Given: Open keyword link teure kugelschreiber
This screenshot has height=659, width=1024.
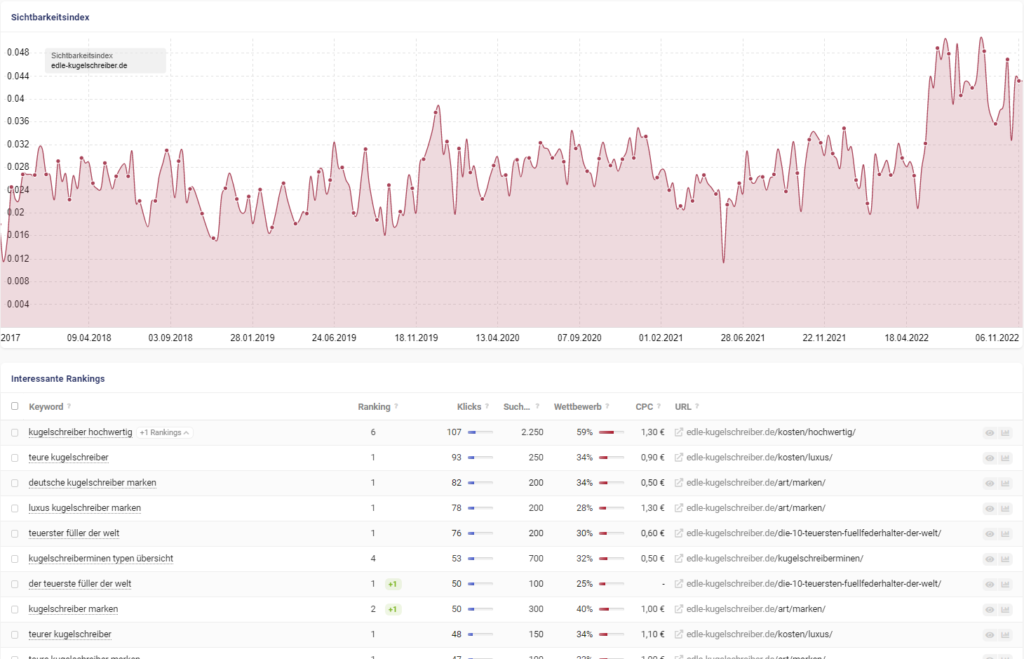Looking at the screenshot, I should [x=69, y=458].
